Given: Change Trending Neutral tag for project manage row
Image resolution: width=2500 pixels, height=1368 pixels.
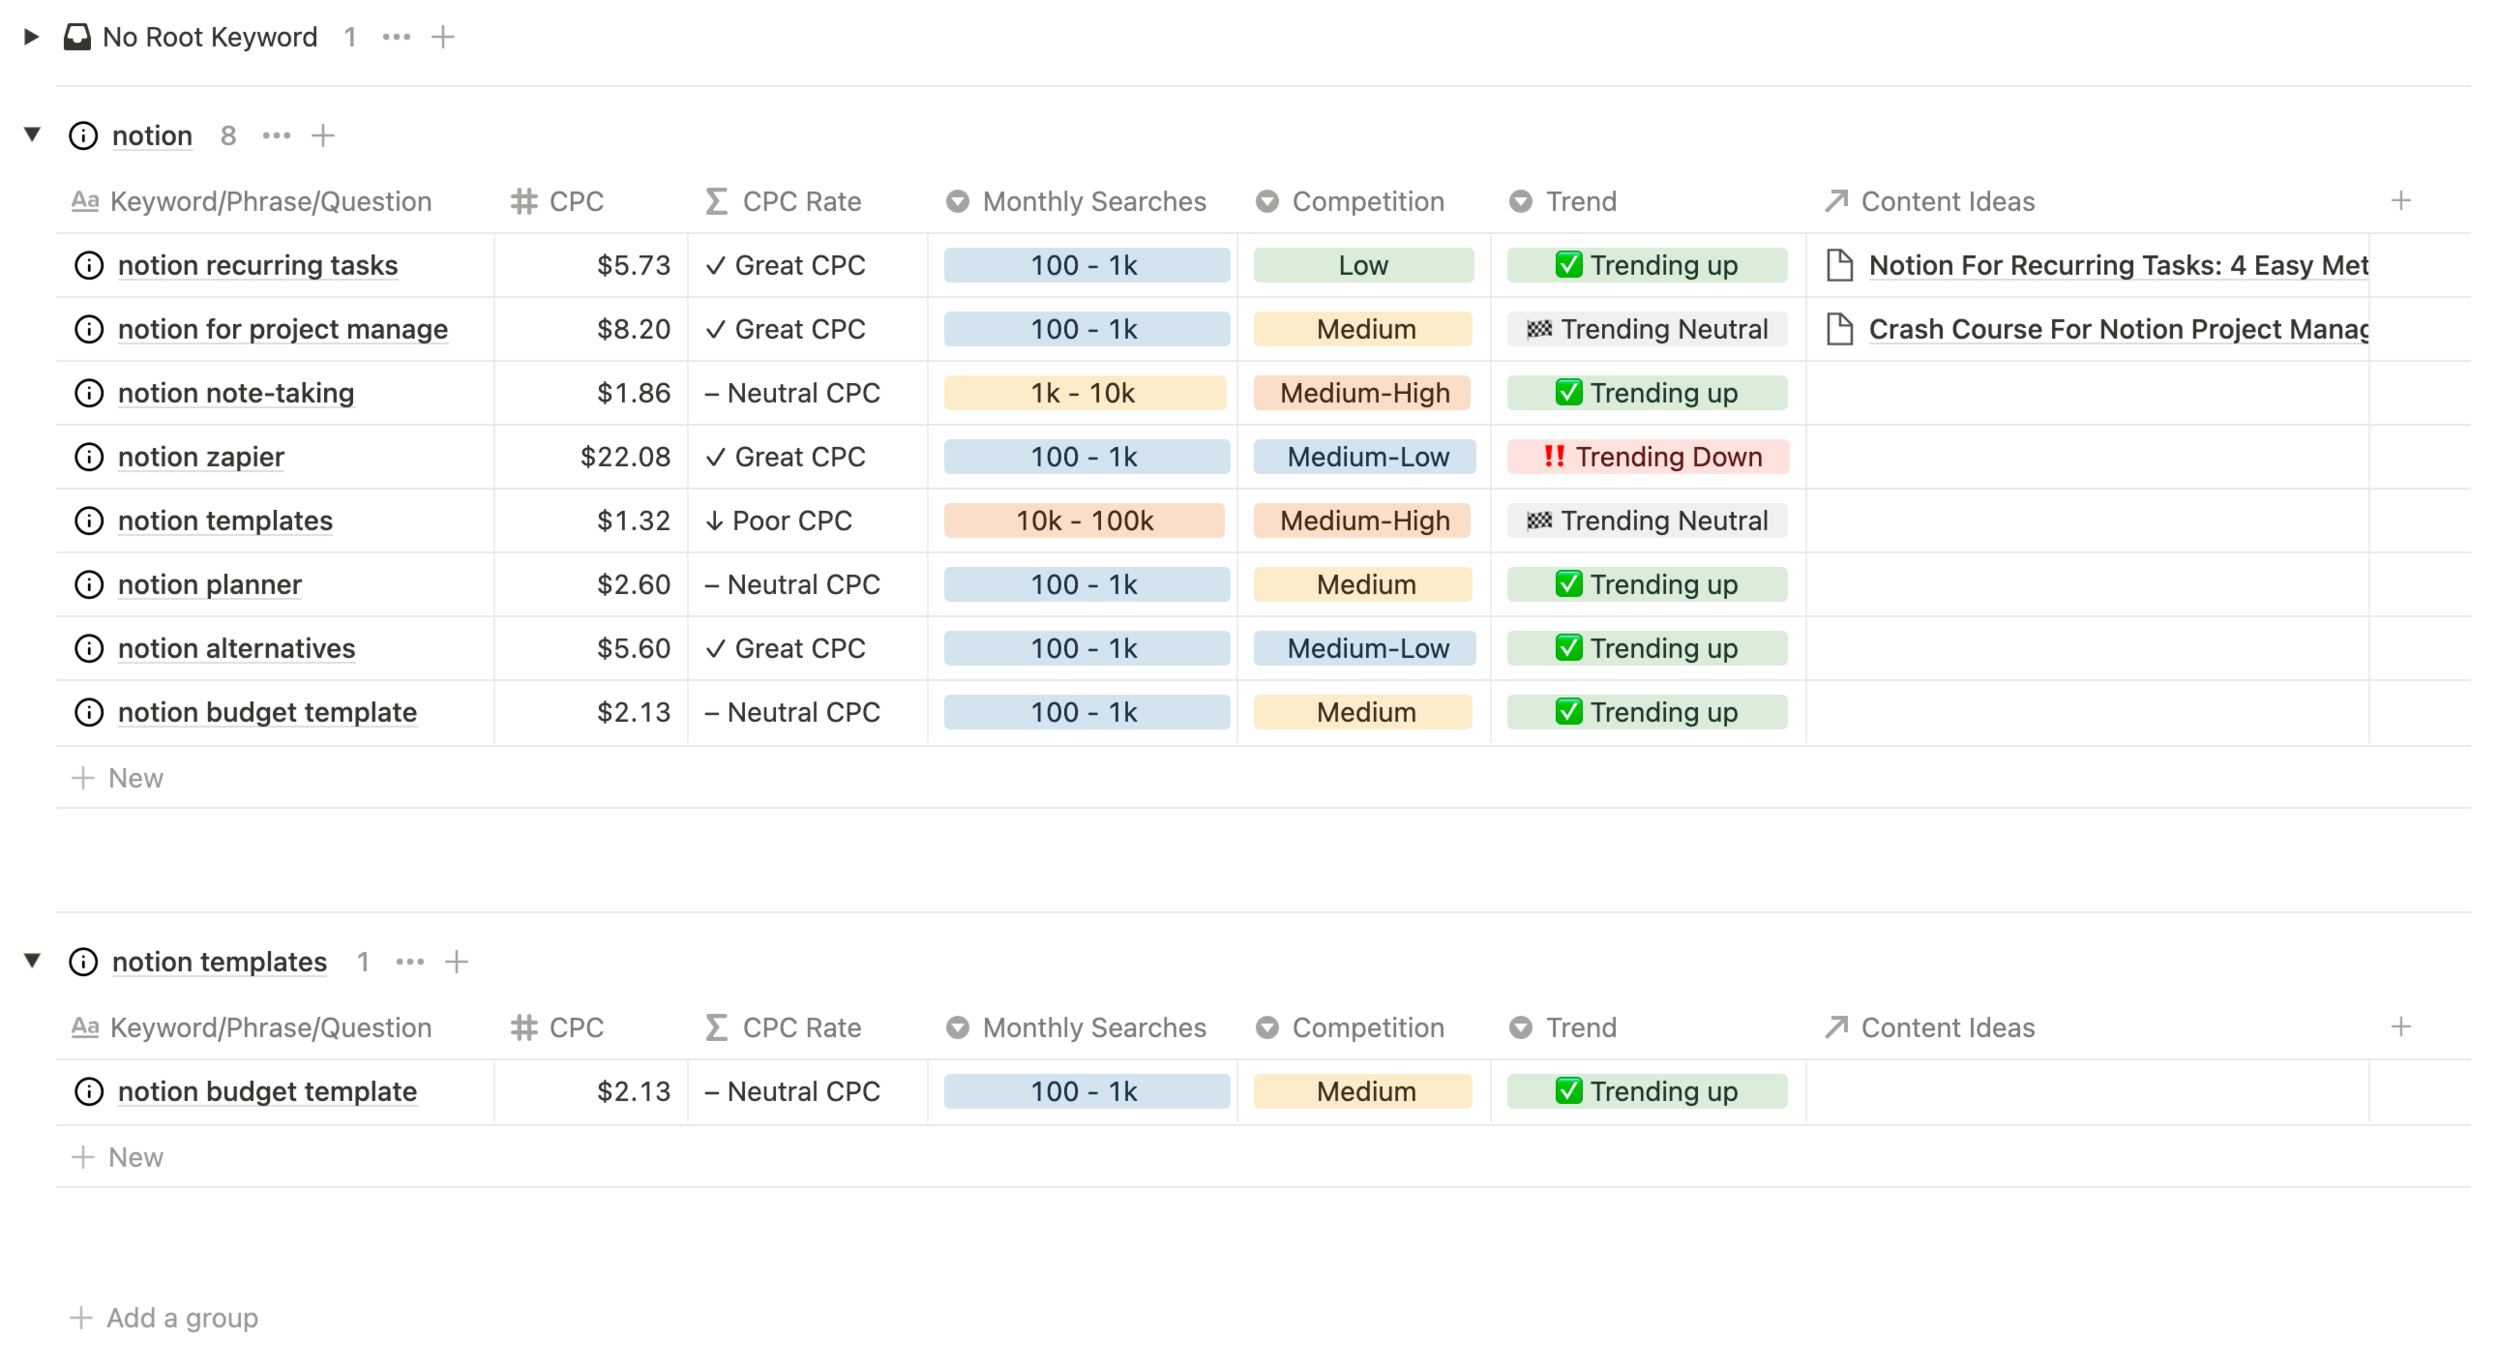Looking at the screenshot, I should coord(1647,329).
